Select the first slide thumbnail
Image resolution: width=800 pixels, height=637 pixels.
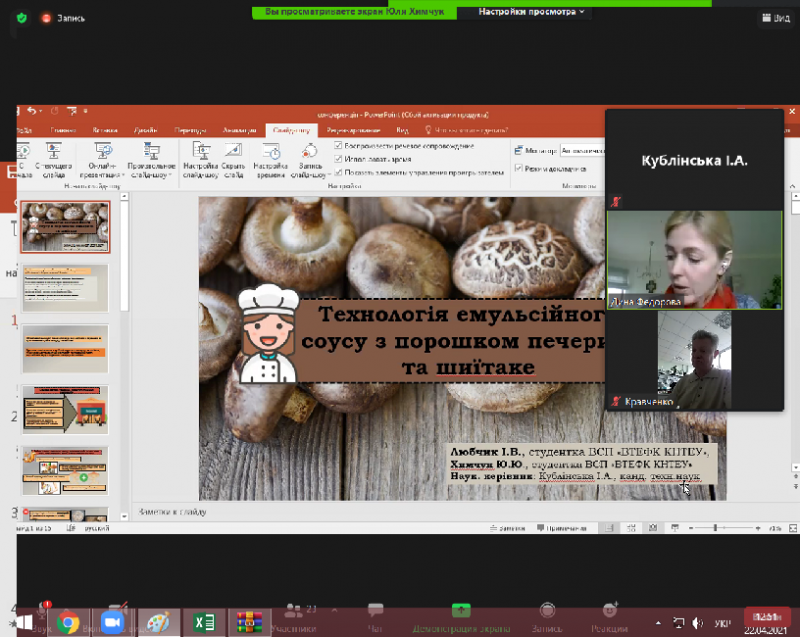coord(65,227)
